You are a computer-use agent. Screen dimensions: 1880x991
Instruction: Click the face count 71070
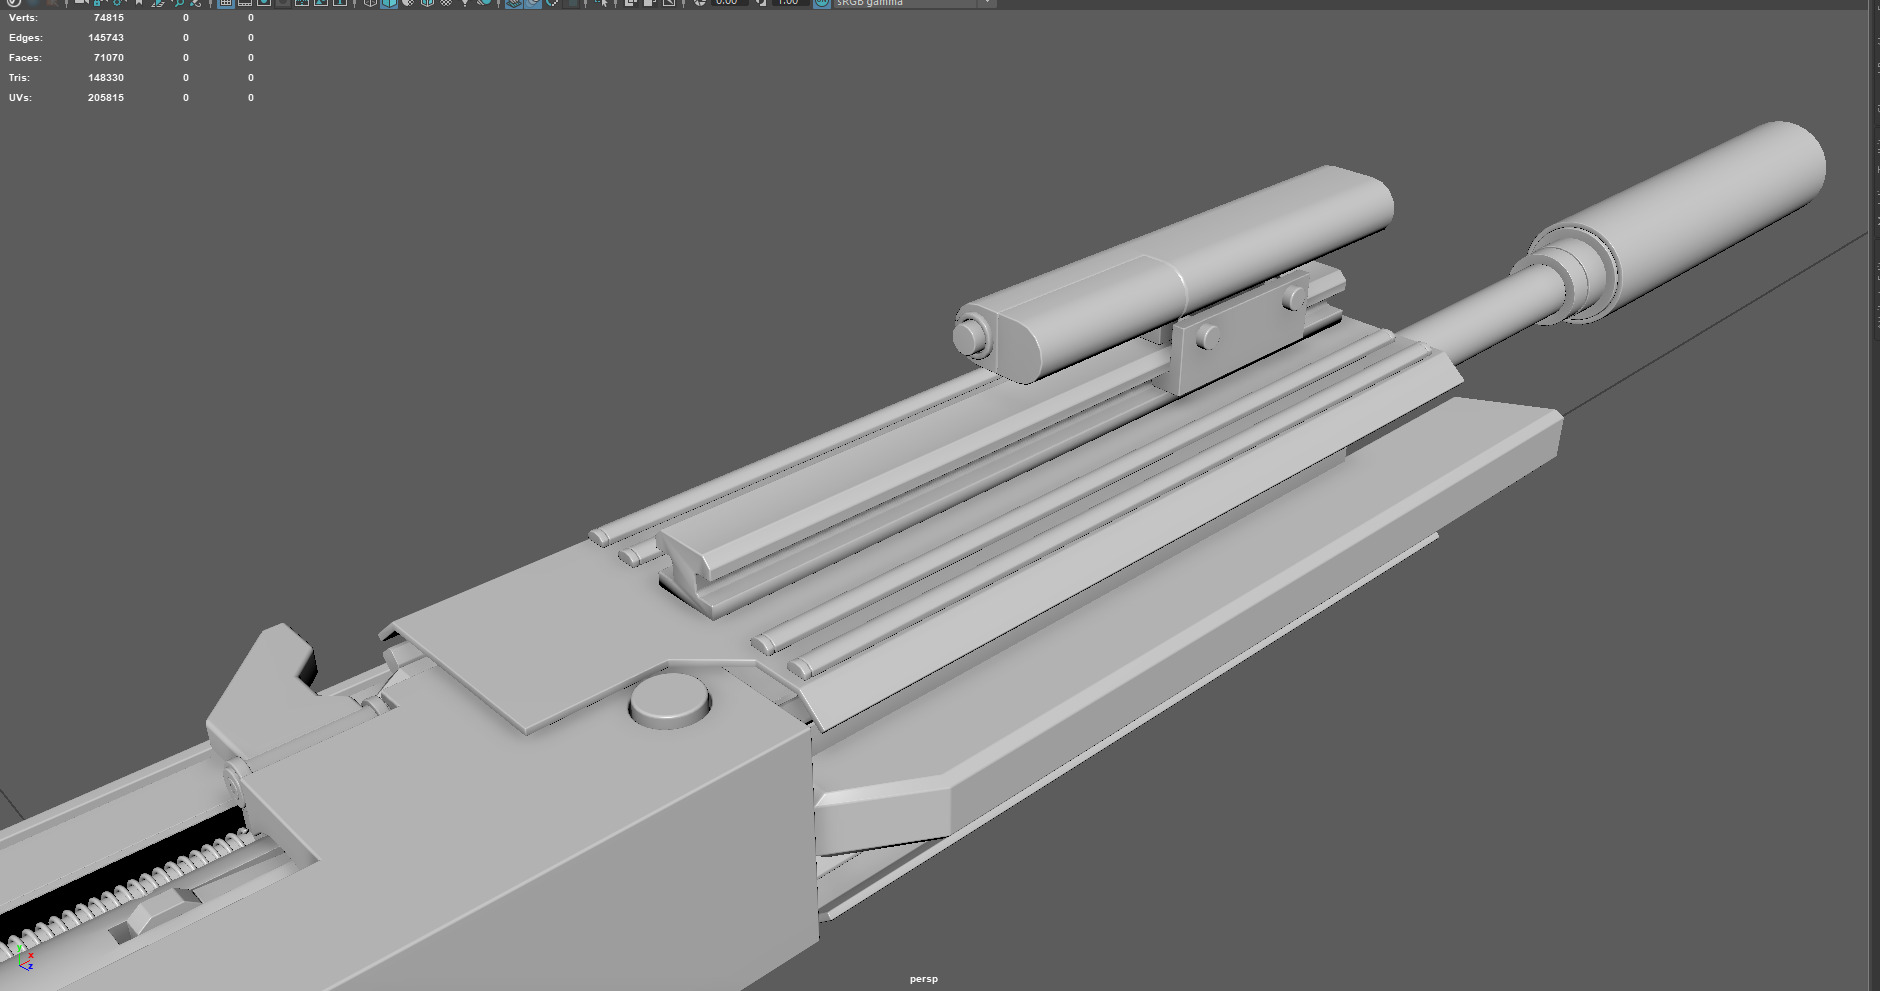109,58
